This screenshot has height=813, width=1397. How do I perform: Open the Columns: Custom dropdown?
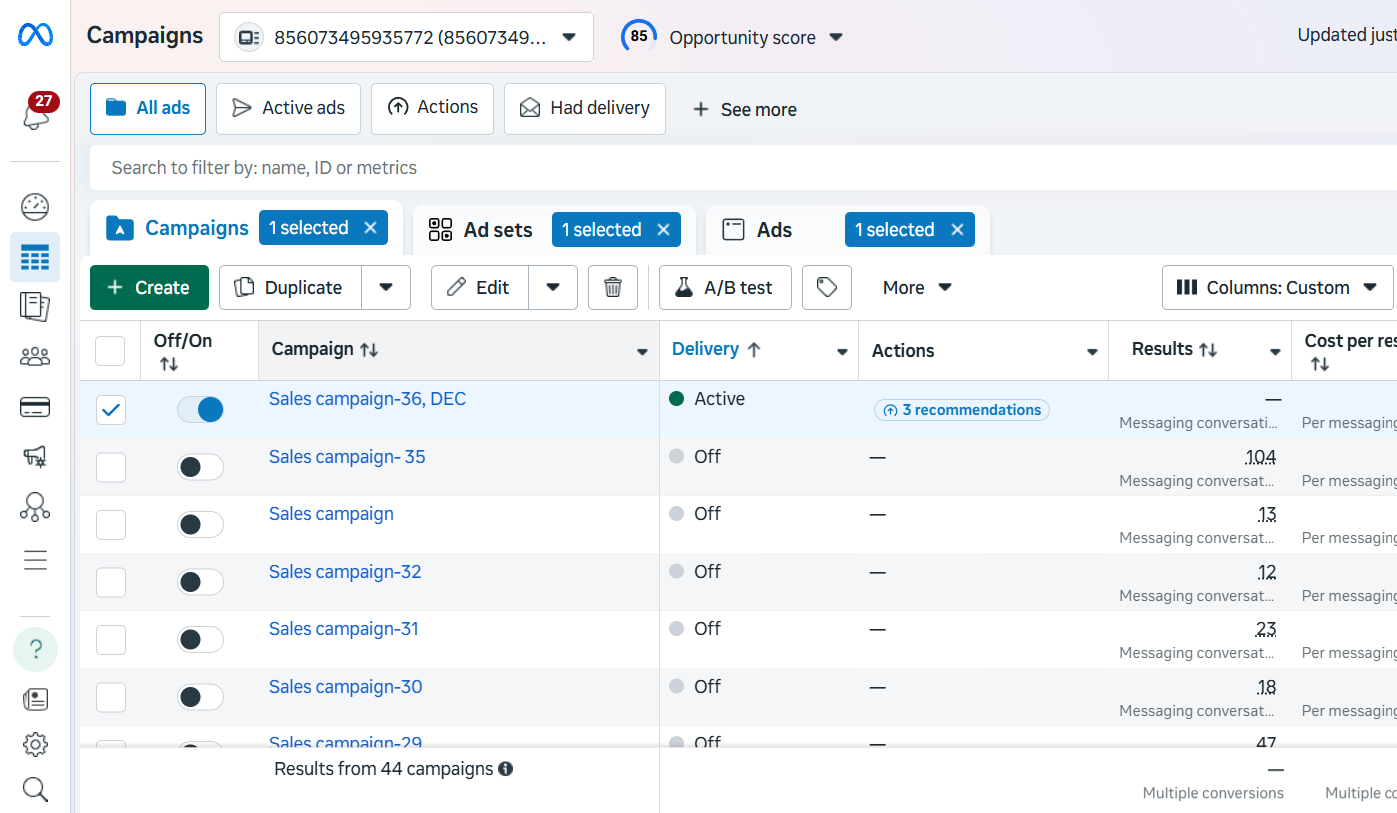[x=1277, y=287]
